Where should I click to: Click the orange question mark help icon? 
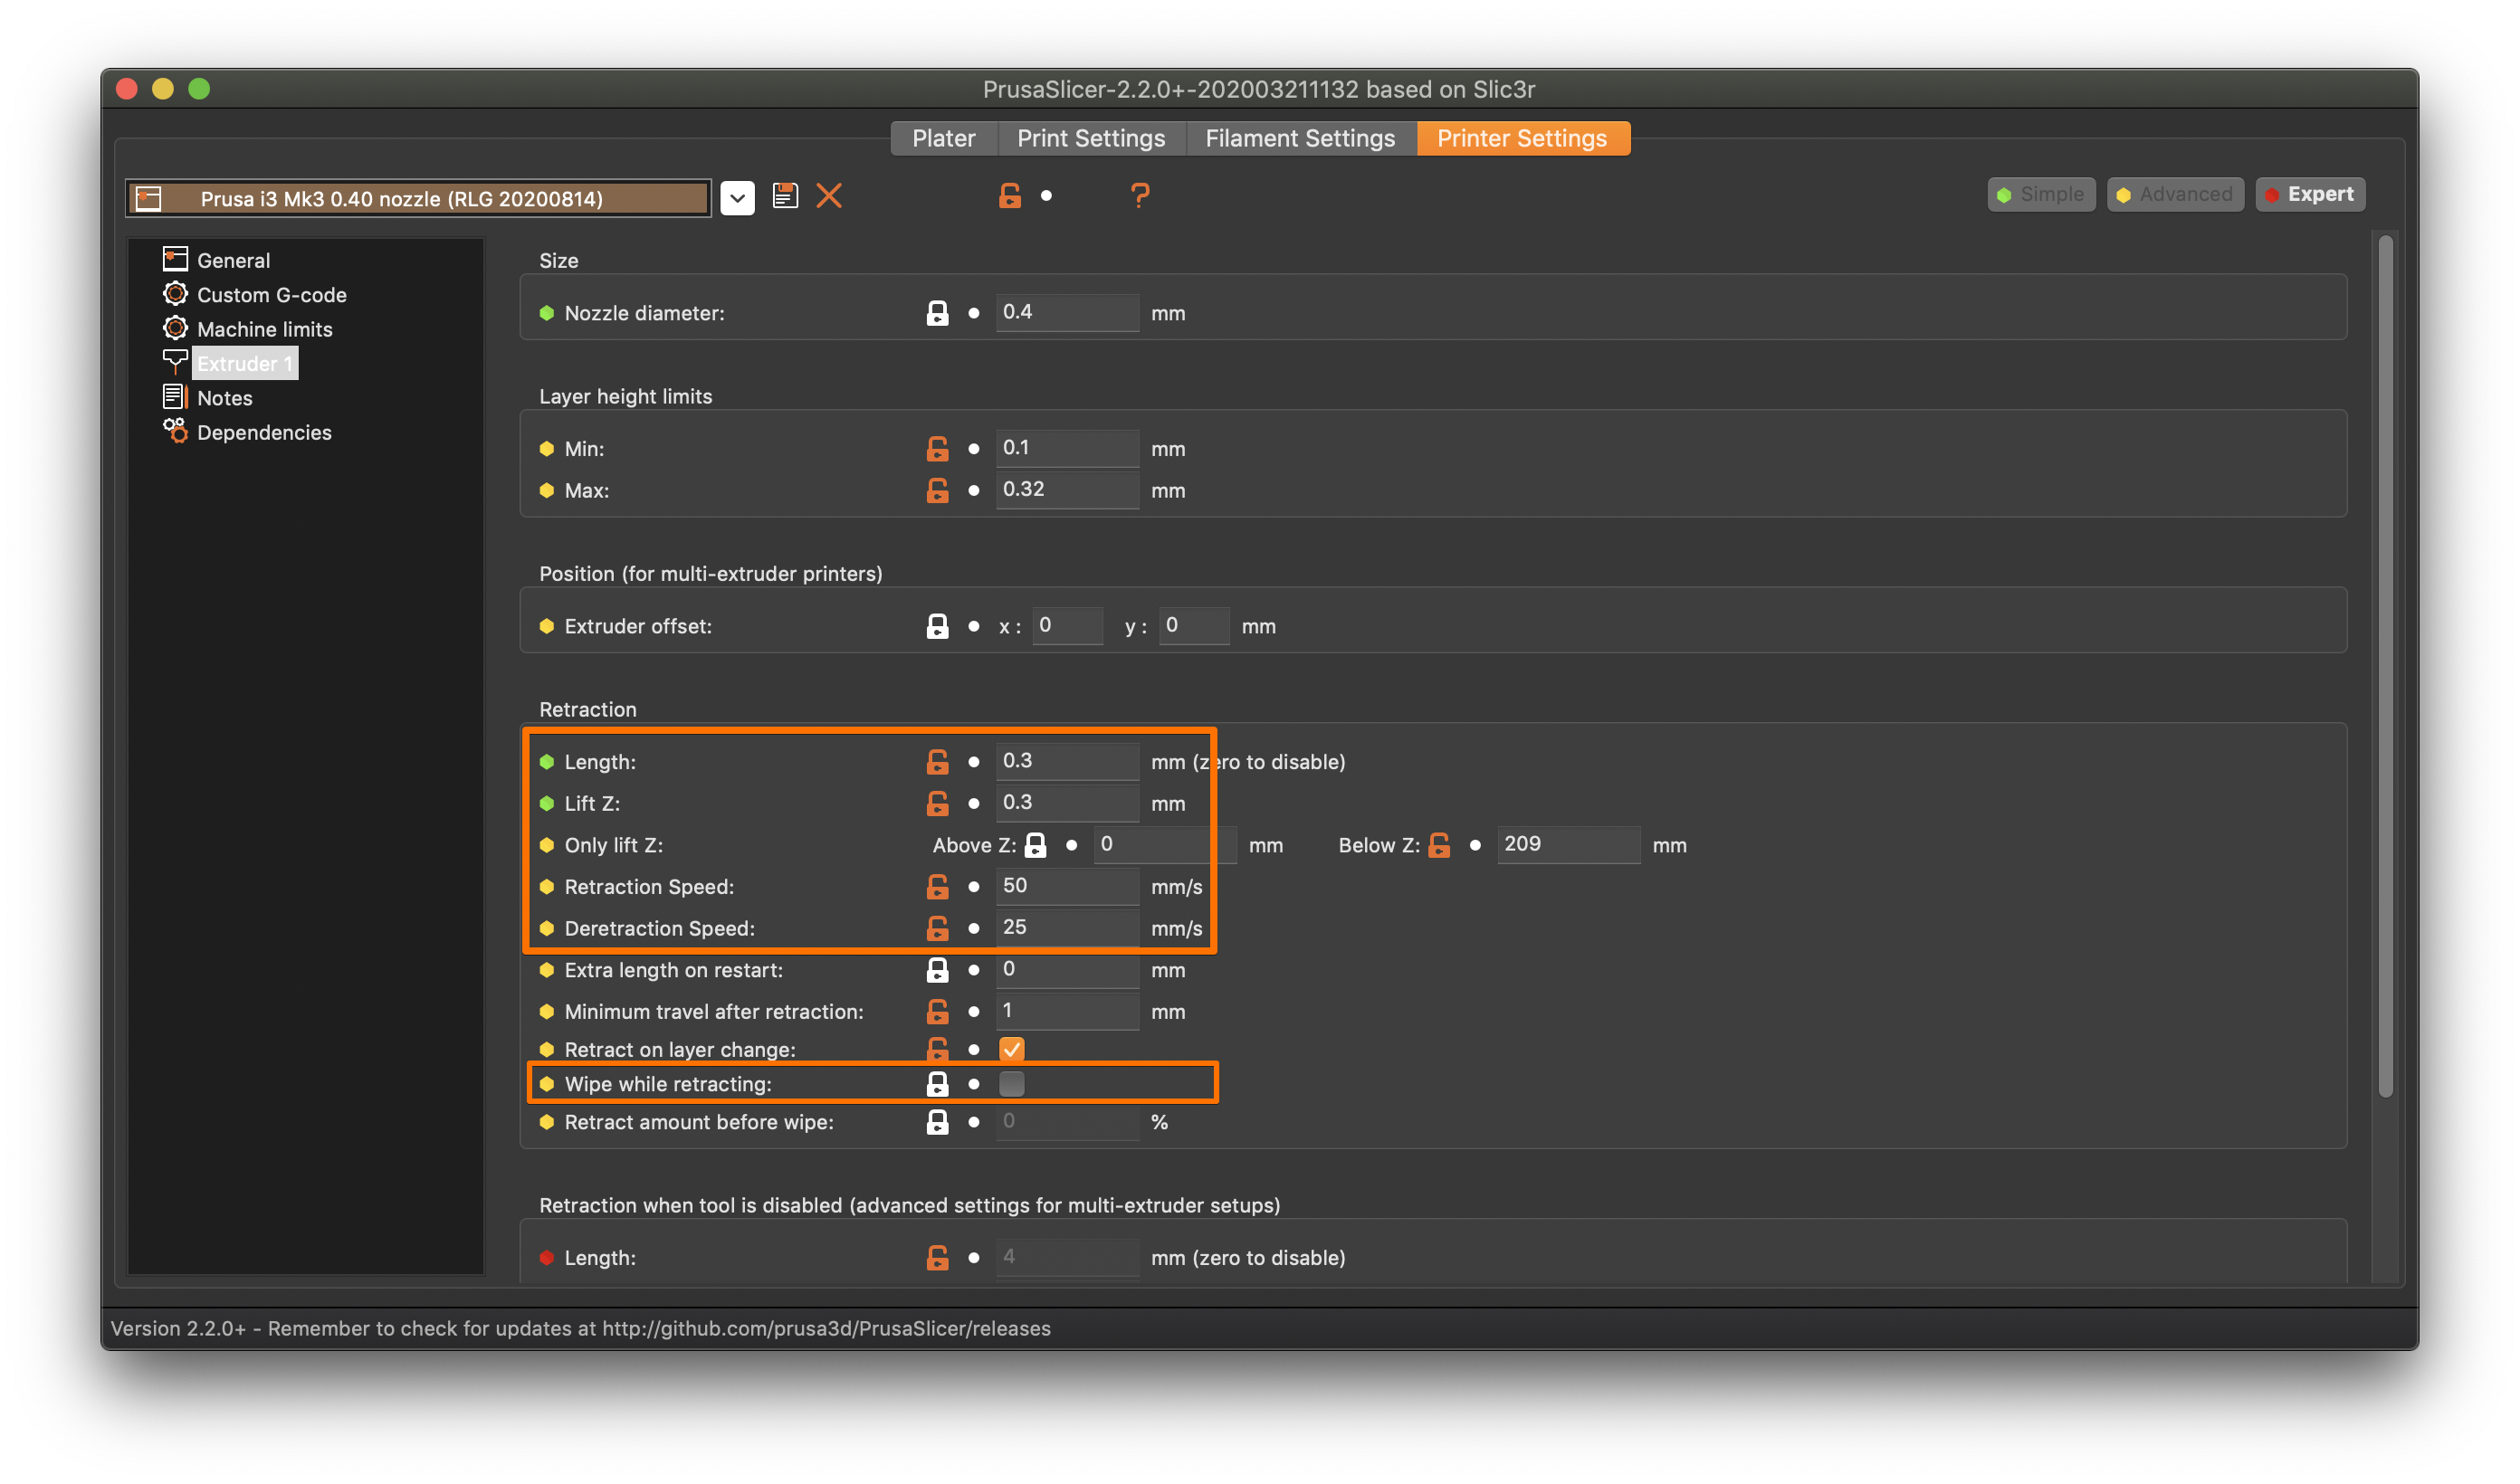click(1140, 195)
